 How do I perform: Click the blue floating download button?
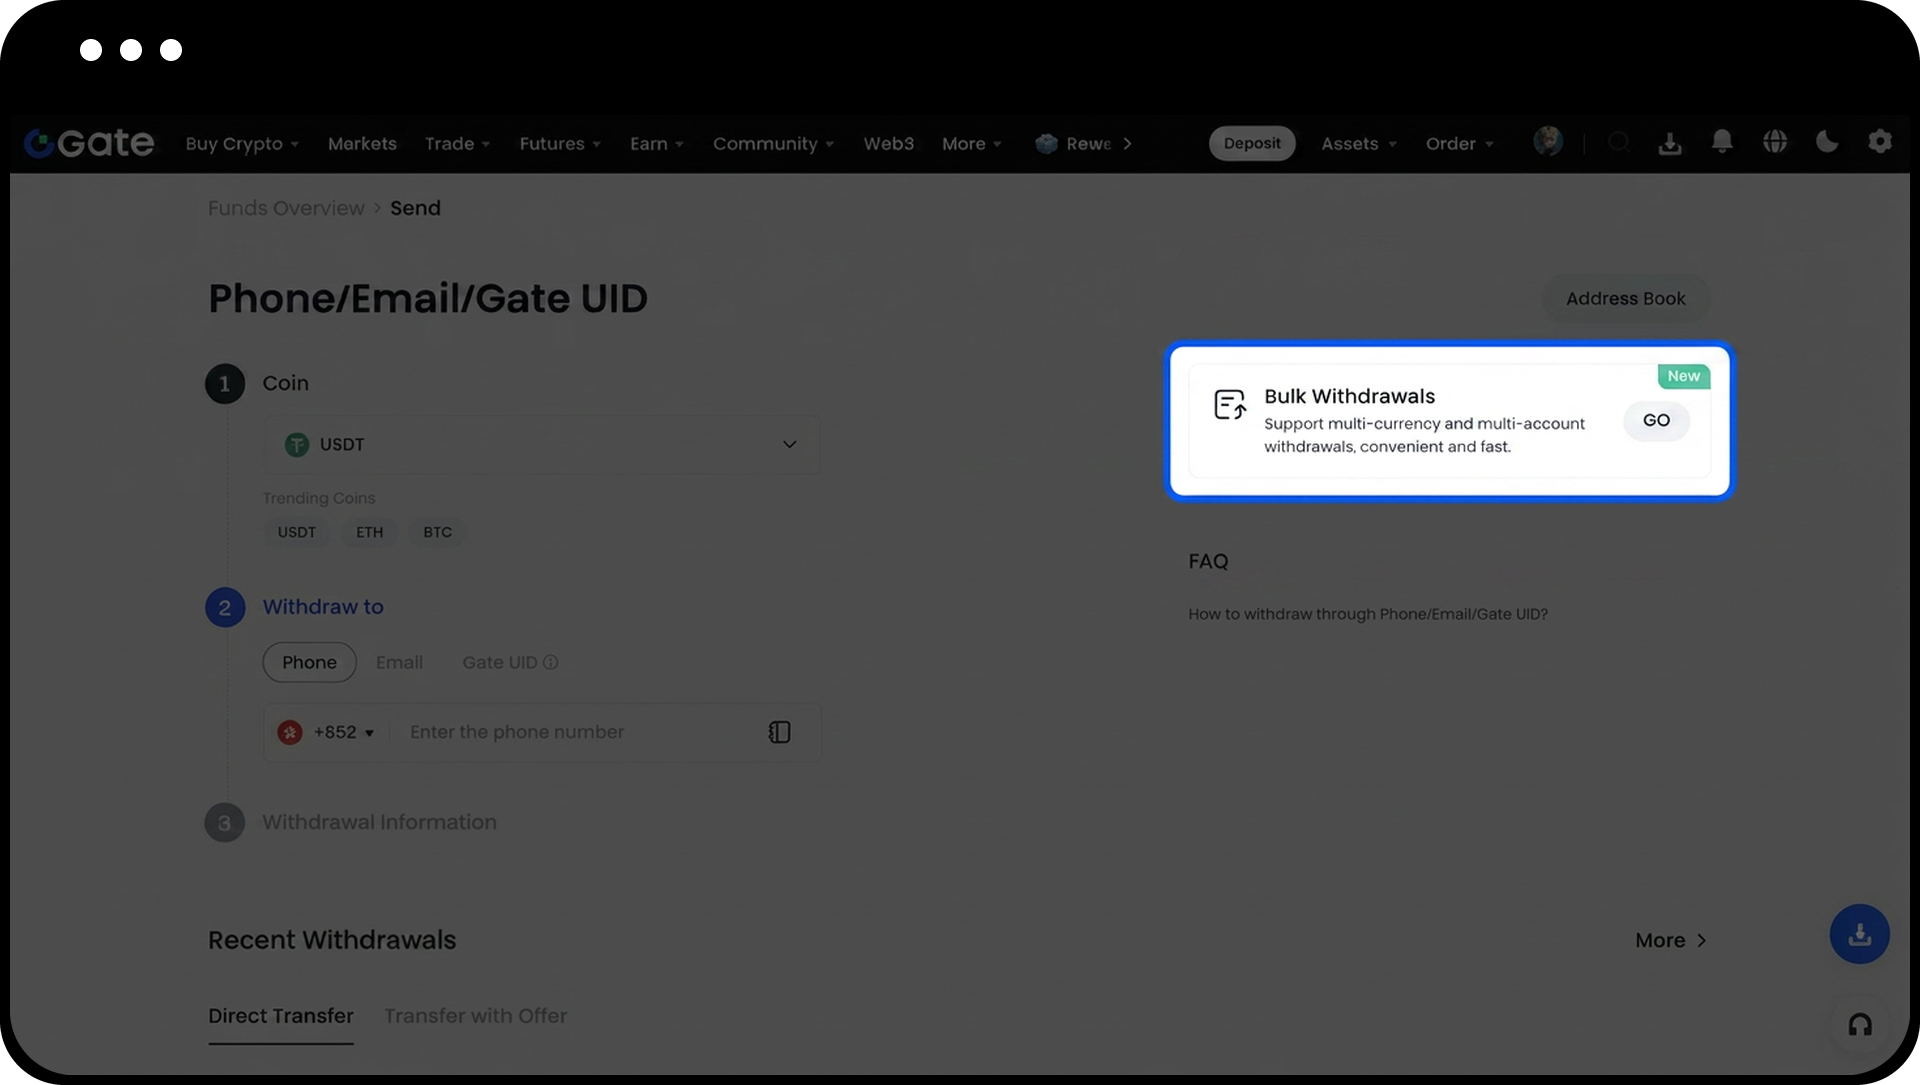(1860, 934)
